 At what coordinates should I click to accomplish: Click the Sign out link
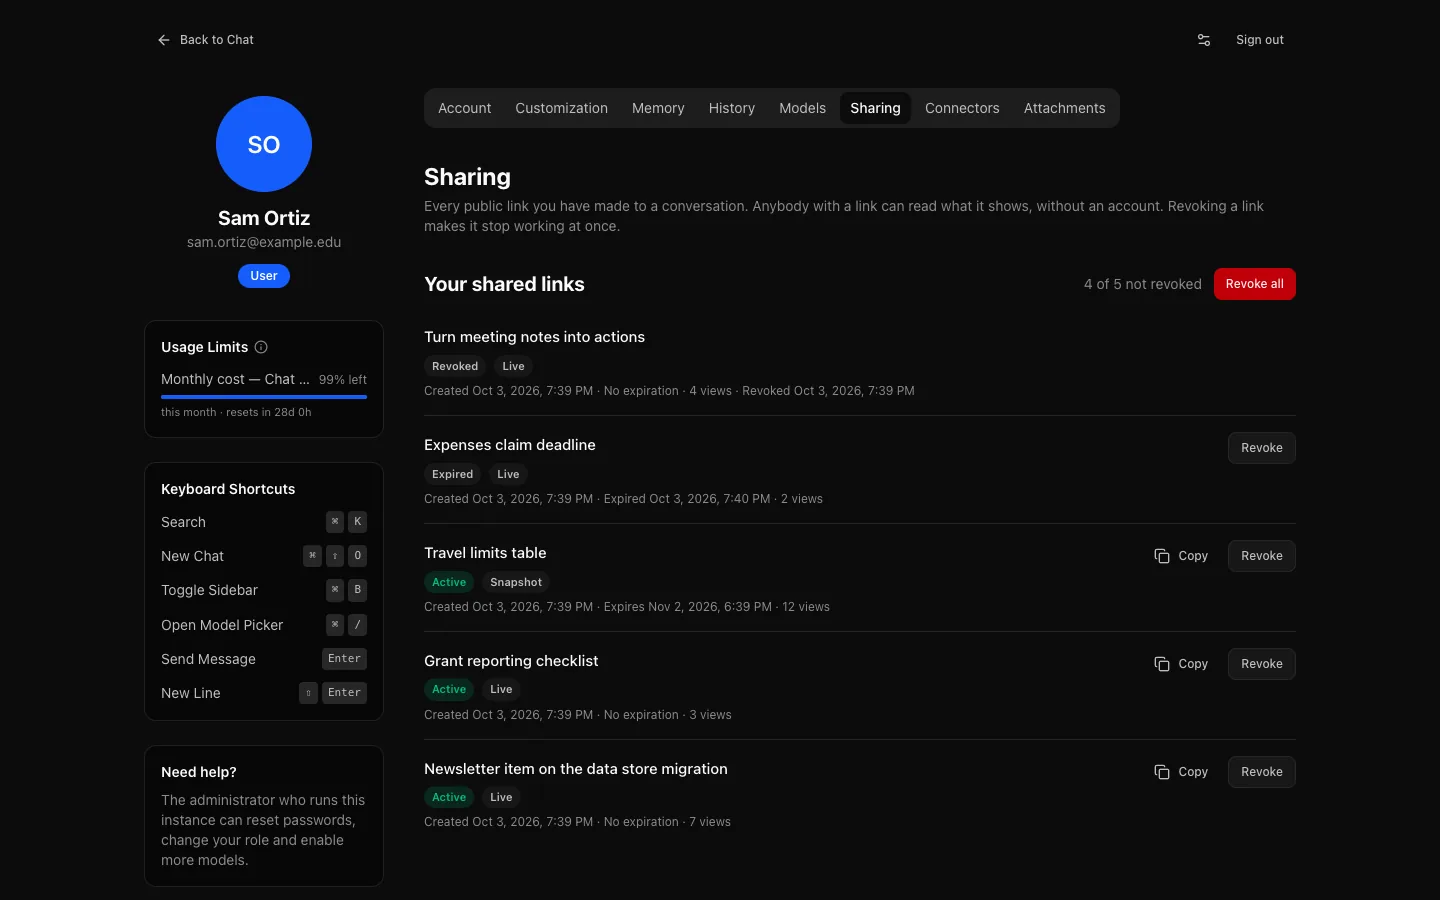pos(1260,40)
